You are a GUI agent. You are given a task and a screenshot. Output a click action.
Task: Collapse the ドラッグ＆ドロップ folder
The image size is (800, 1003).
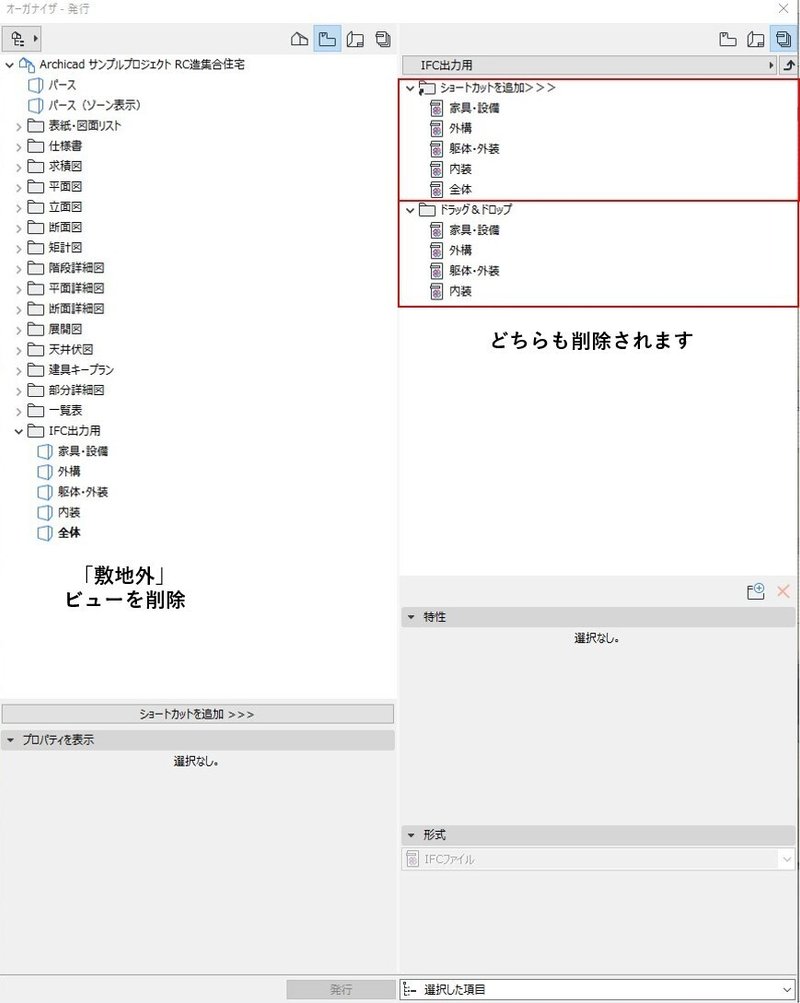click(x=411, y=210)
